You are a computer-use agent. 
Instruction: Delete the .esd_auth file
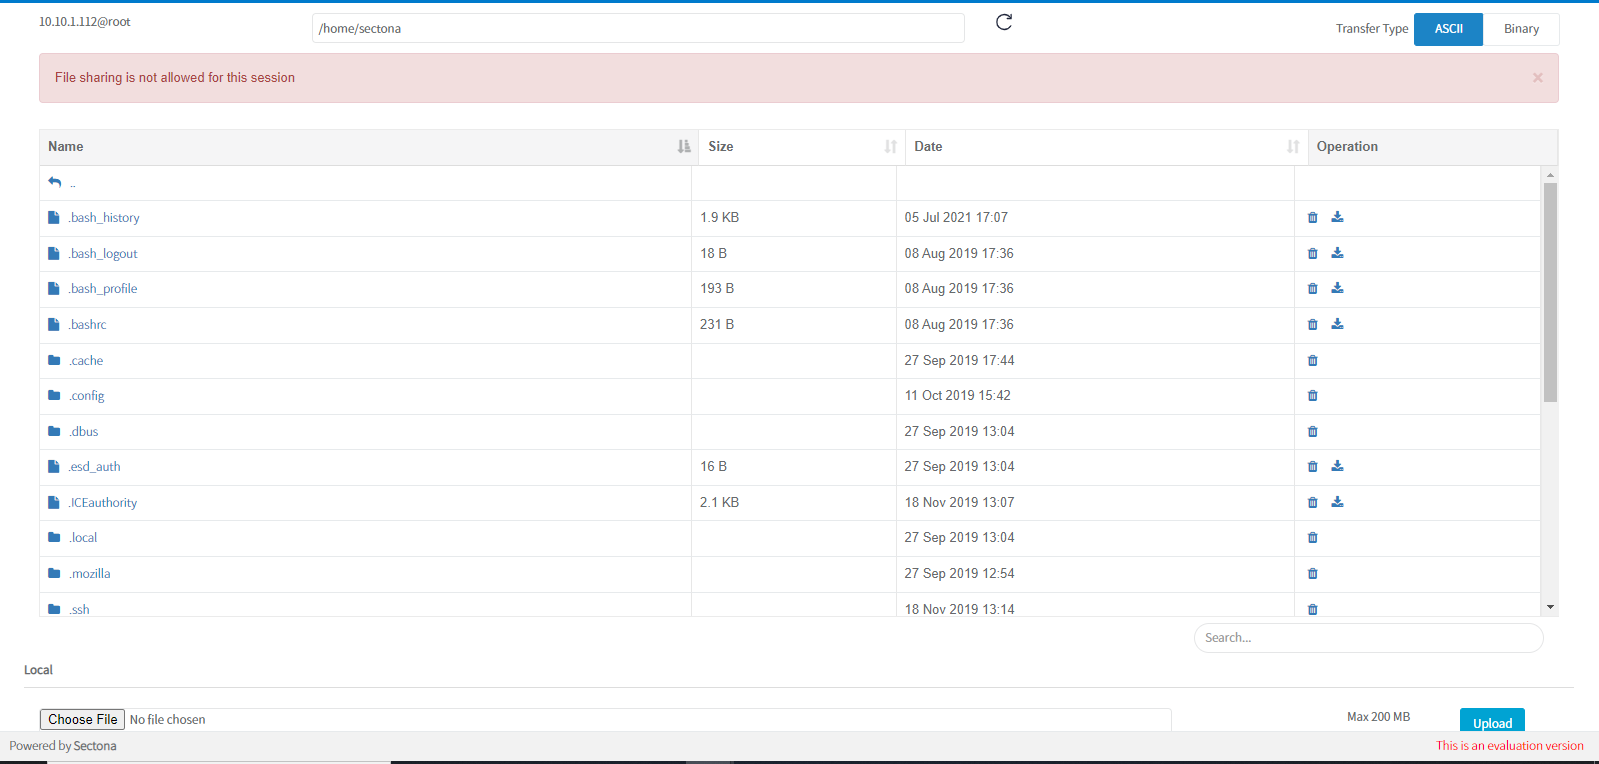click(x=1313, y=467)
